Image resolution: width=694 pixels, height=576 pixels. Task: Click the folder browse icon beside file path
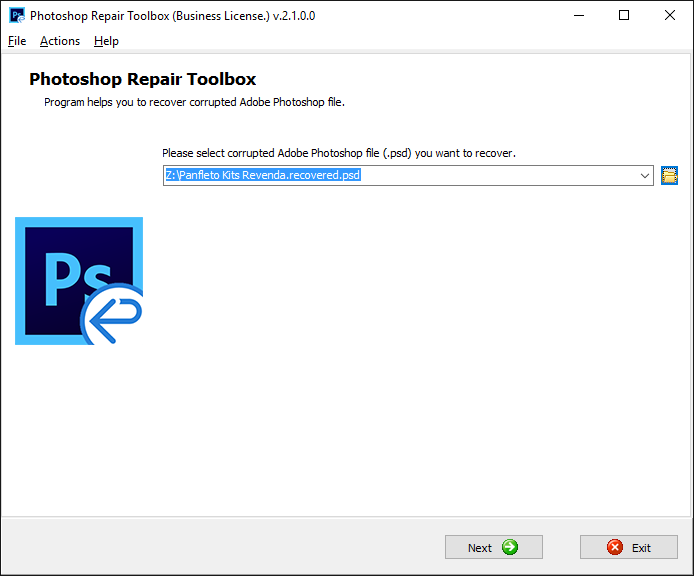(669, 175)
